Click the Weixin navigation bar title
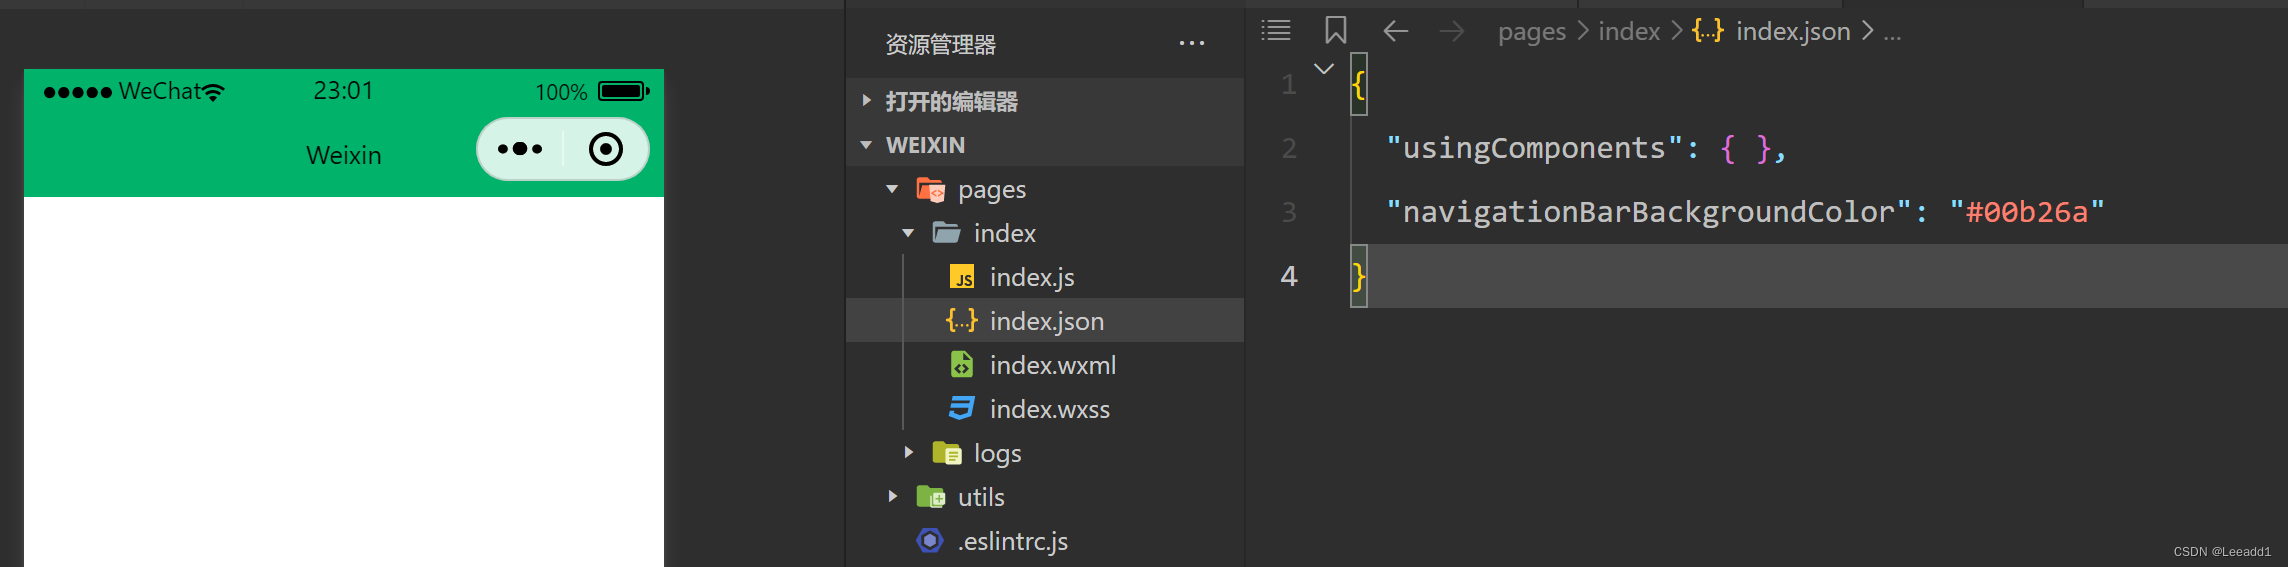The height and width of the screenshot is (567, 2288). [344, 155]
